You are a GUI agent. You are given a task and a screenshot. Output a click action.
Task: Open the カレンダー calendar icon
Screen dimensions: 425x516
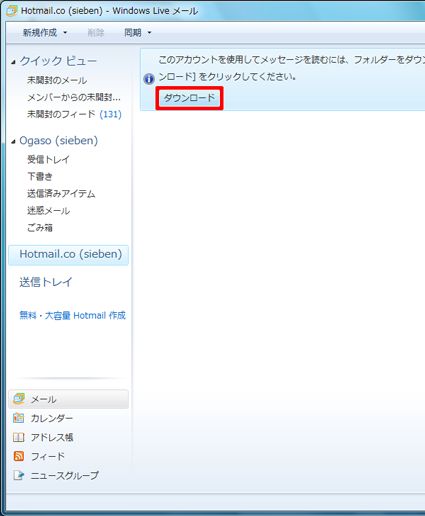pos(19,418)
